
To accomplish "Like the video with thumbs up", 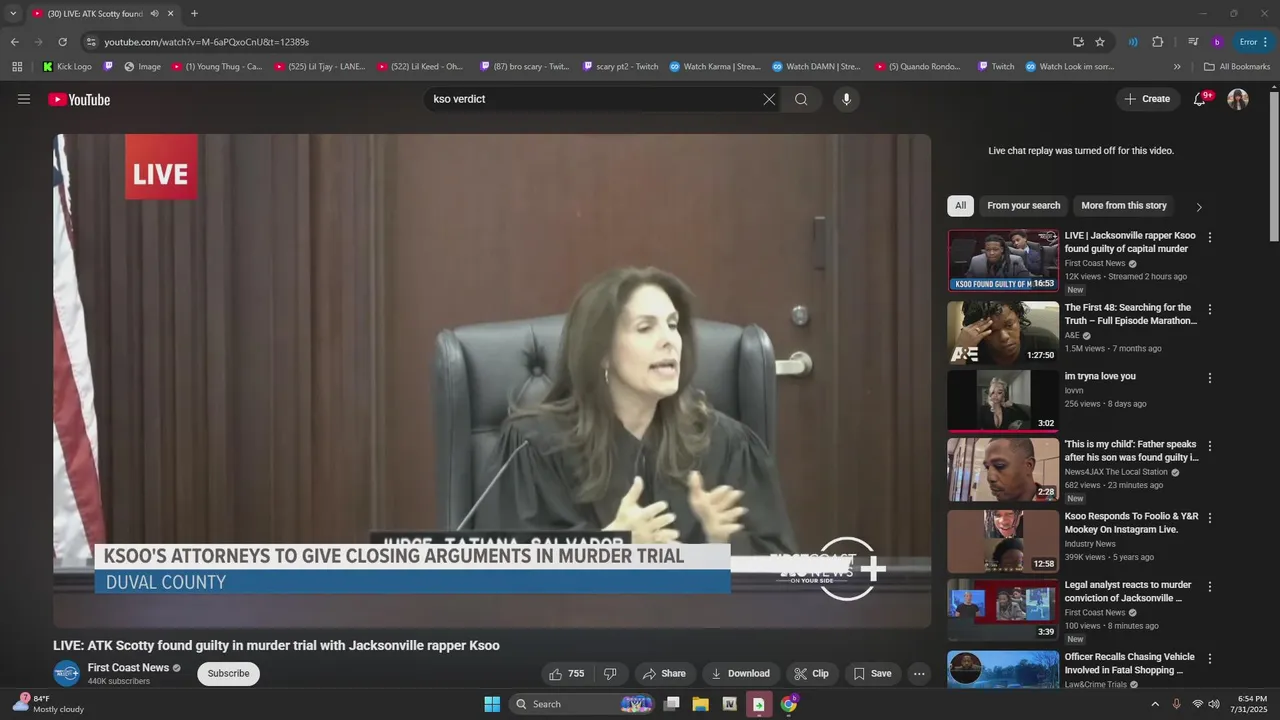I will (567, 673).
